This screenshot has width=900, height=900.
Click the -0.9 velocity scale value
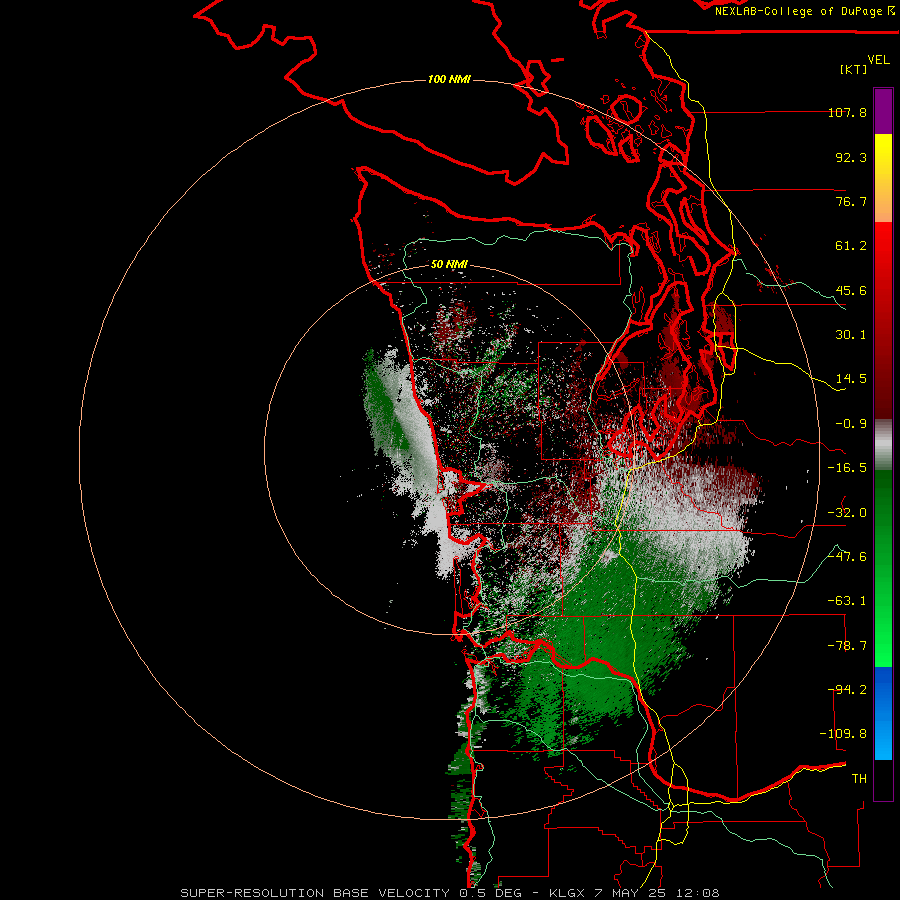[x=851, y=424]
